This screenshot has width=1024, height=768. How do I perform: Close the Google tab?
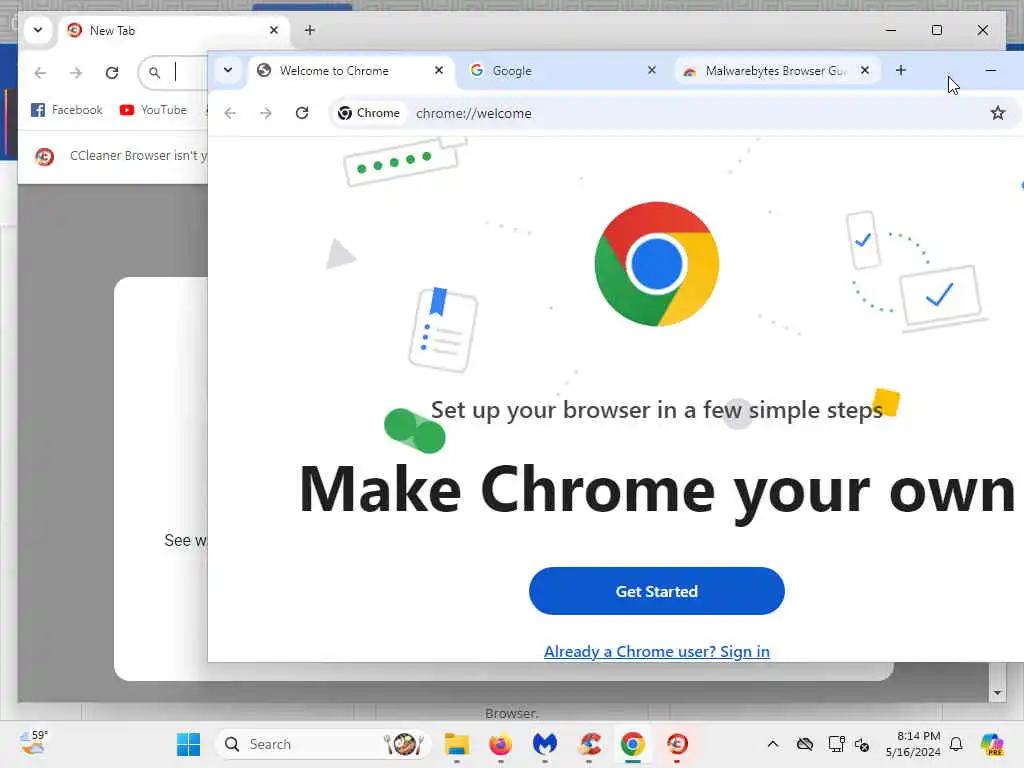tap(651, 70)
